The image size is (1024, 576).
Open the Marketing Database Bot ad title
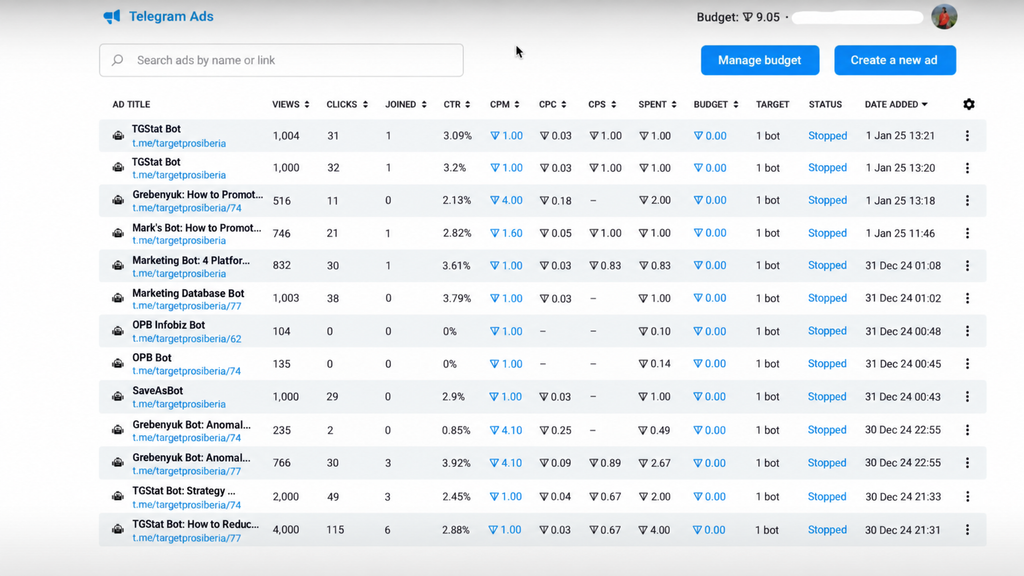pos(188,293)
